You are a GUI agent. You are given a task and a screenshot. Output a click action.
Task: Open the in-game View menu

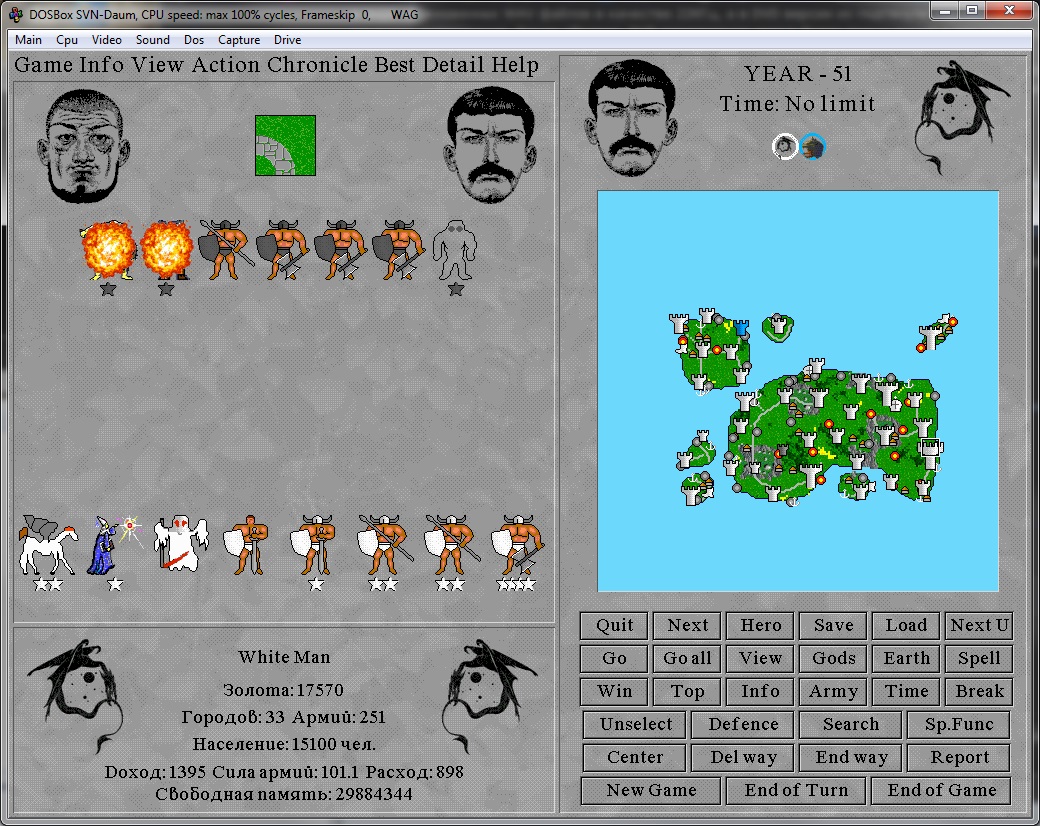[x=157, y=65]
